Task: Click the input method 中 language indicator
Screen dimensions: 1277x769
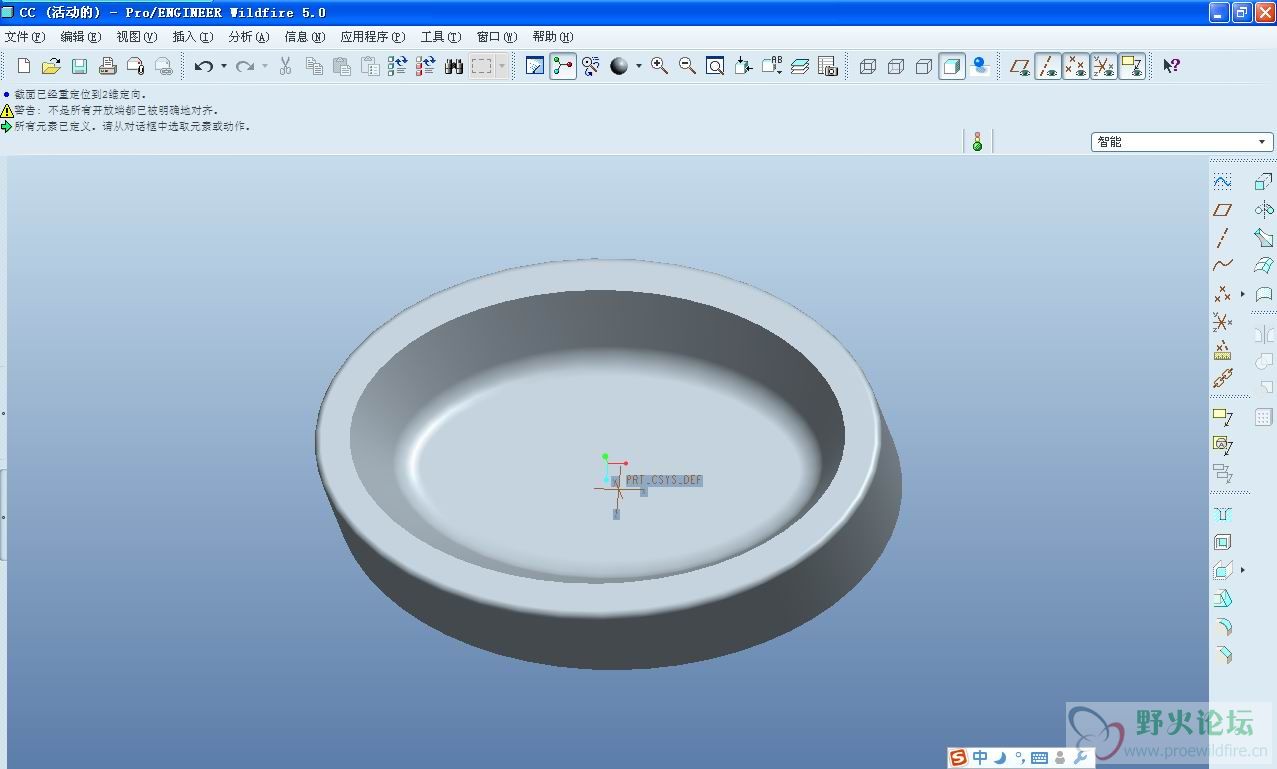Action: pos(980,758)
